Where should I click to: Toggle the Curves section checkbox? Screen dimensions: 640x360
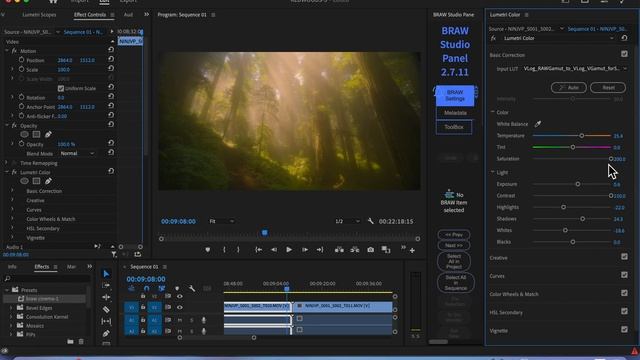coord(624,275)
